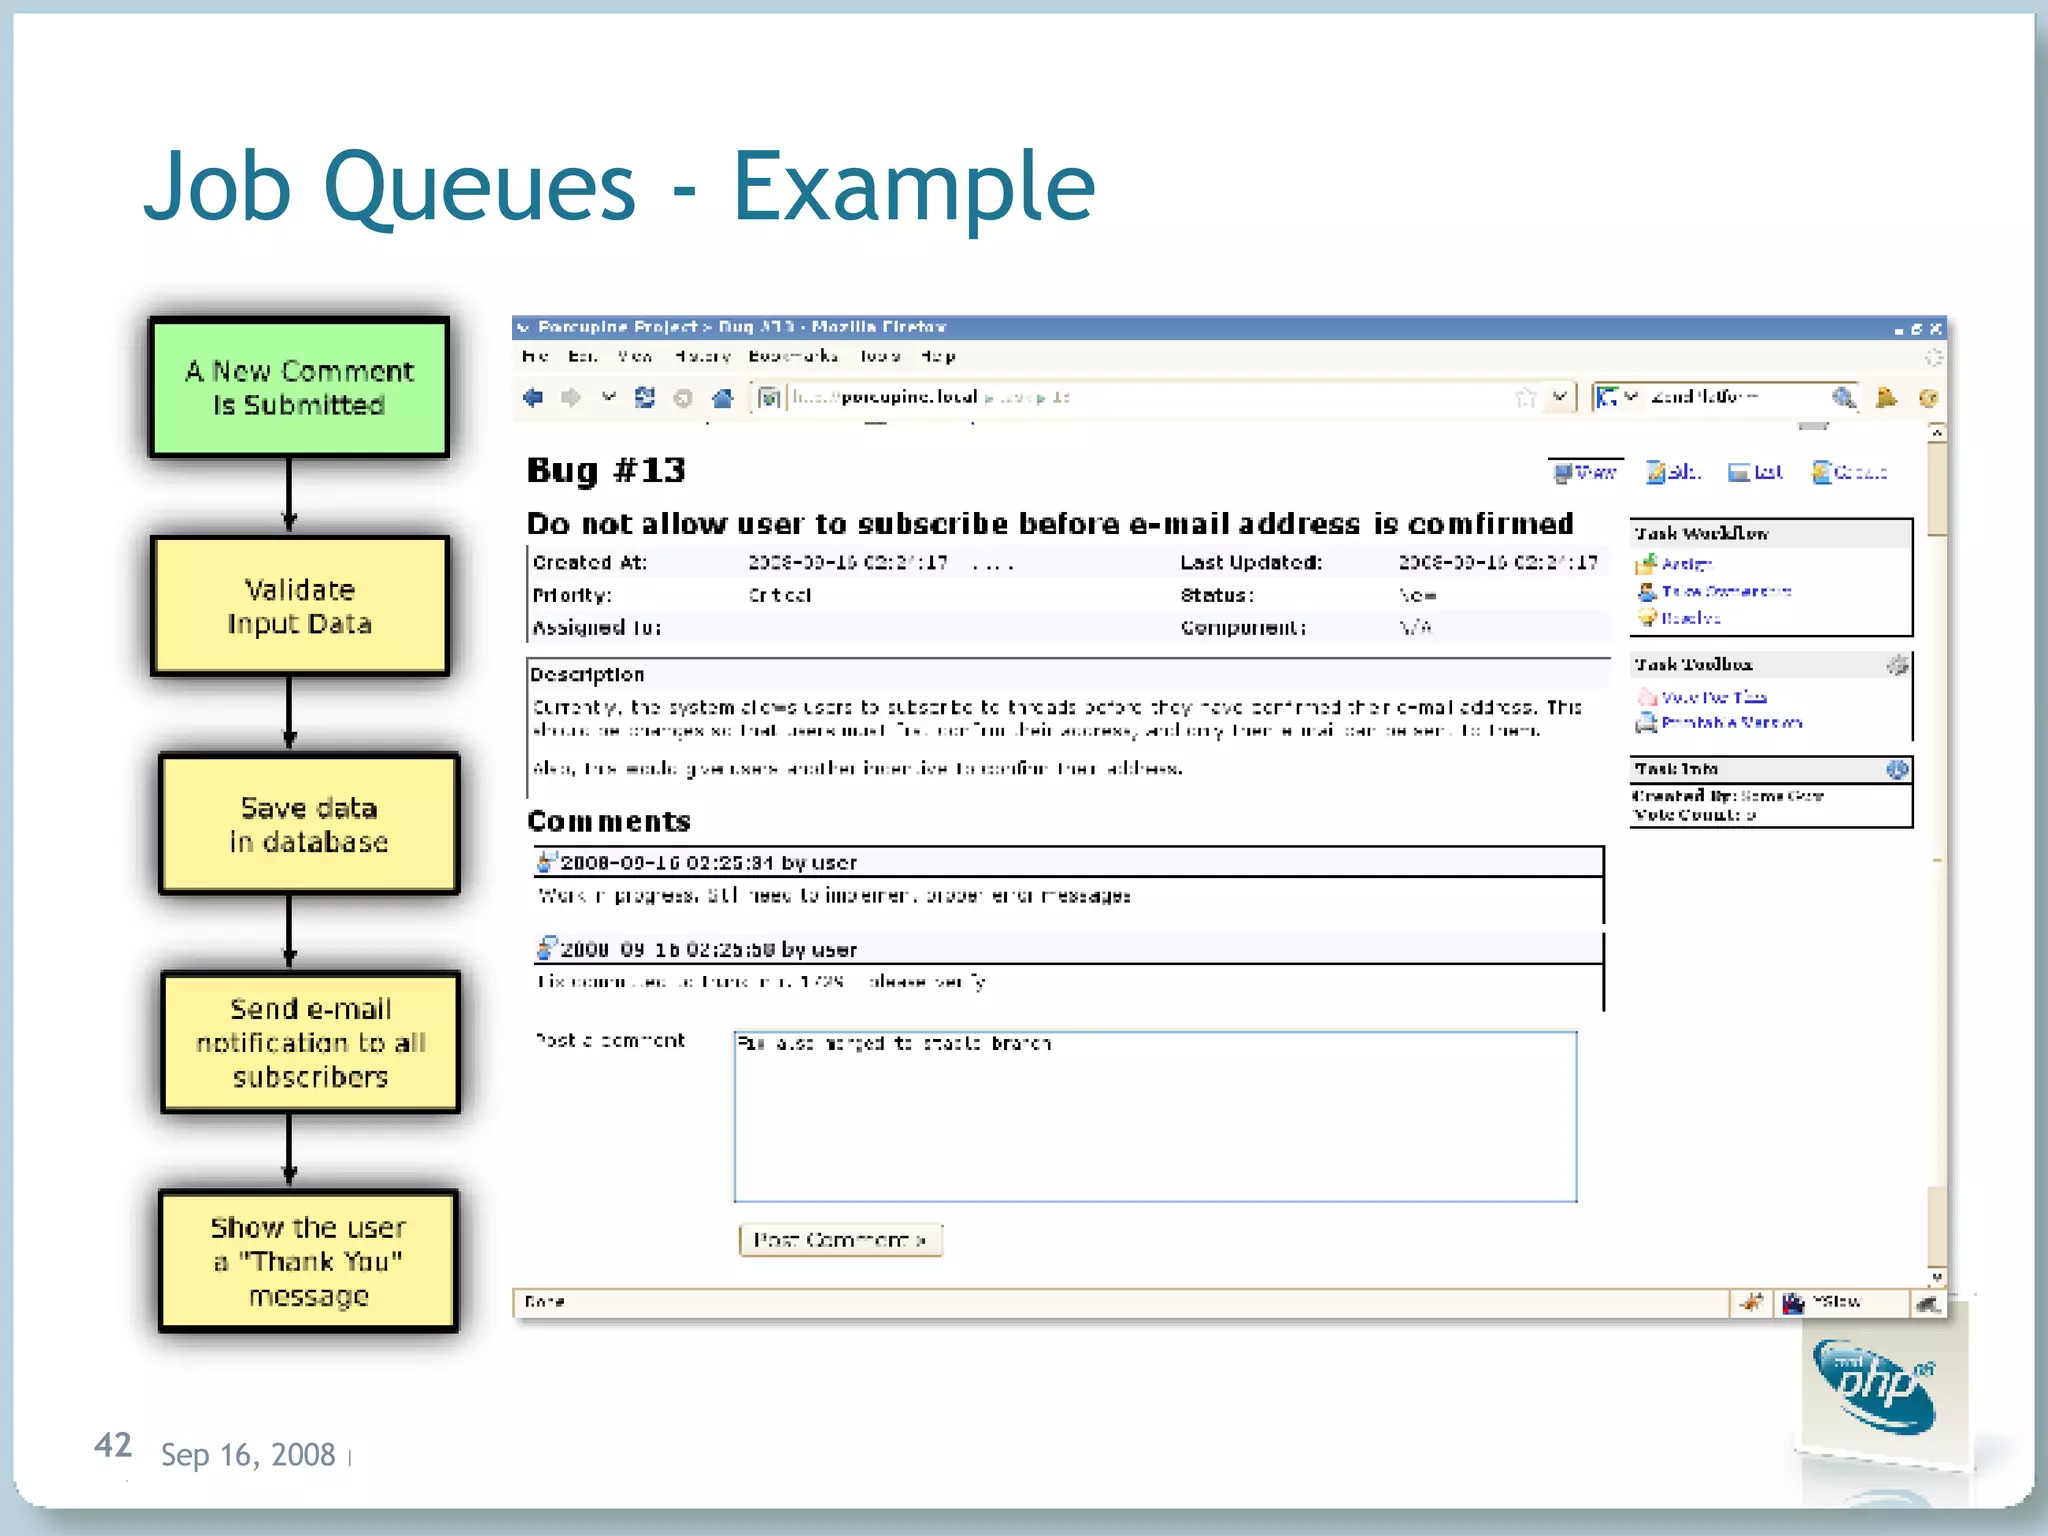Viewport: 2048px width, 1536px height.
Task: Click the Resolve link in Task Workflow
Action: (1691, 618)
